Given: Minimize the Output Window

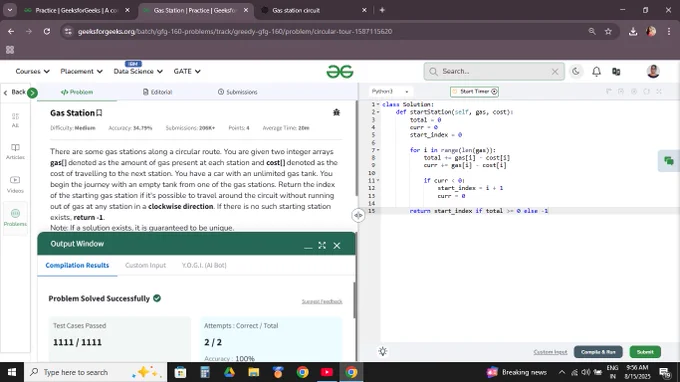Looking at the screenshot, I should [308, 246].
